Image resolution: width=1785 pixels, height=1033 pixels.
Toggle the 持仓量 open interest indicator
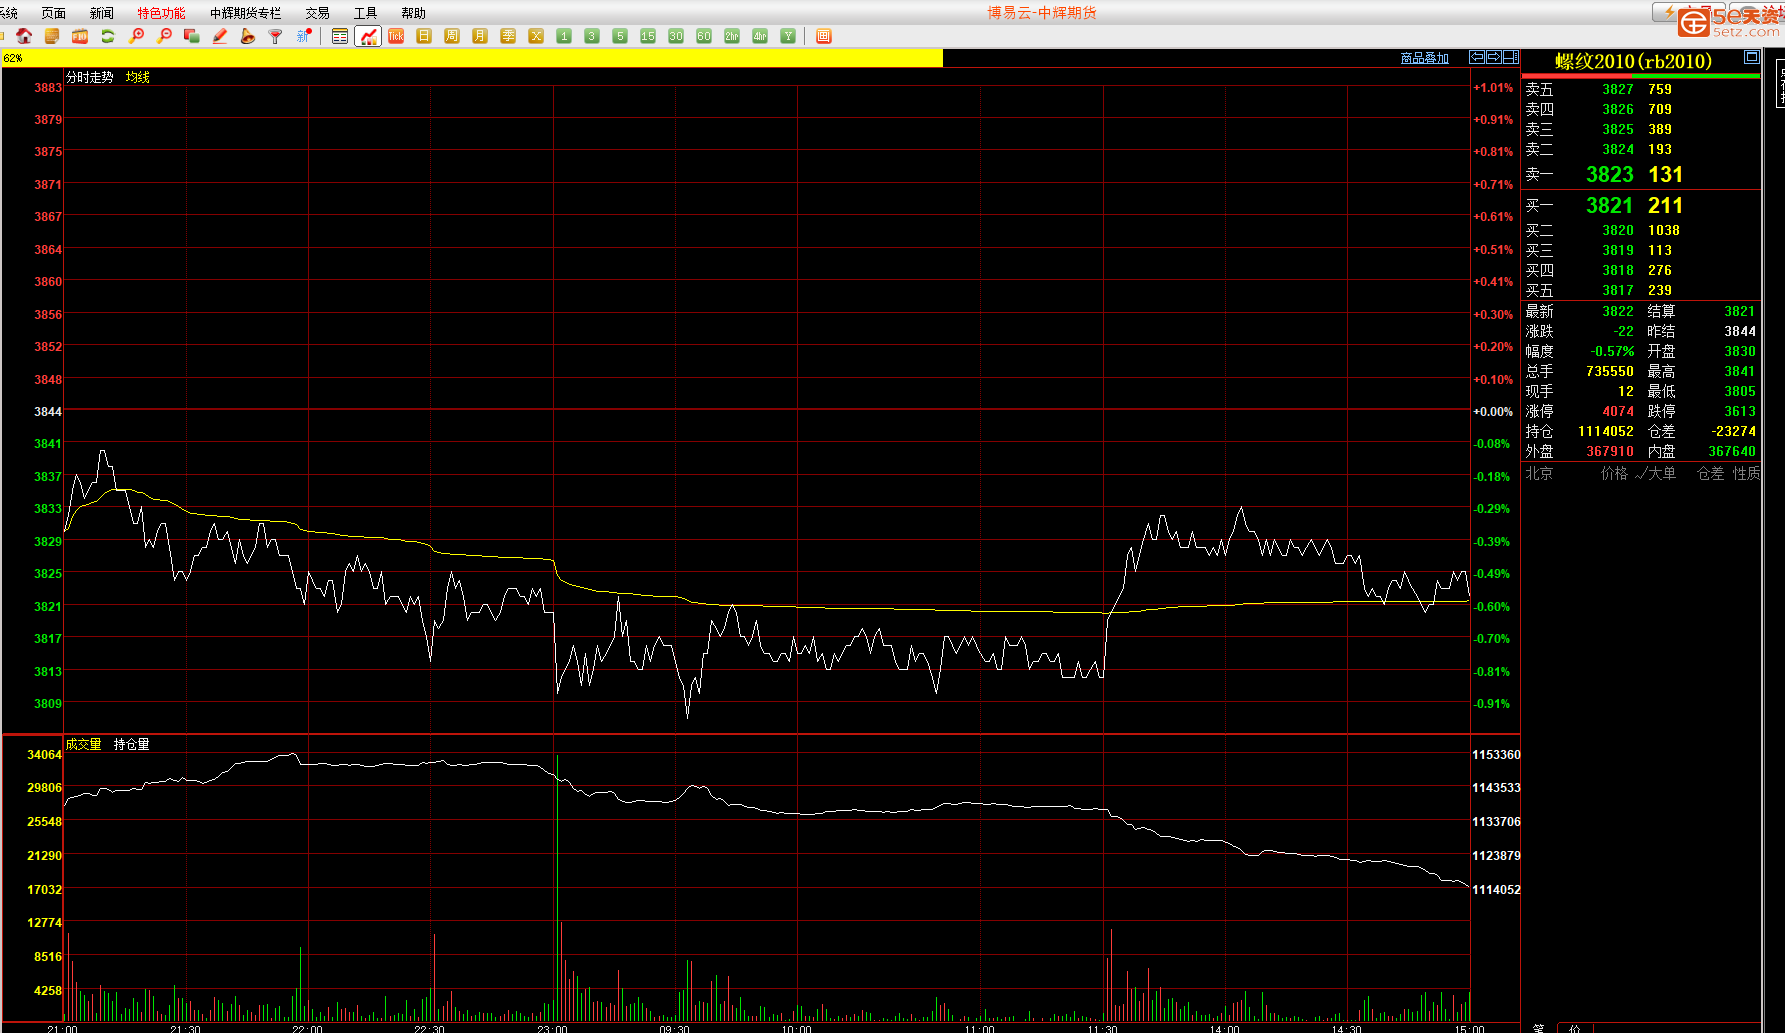(131, 744)
